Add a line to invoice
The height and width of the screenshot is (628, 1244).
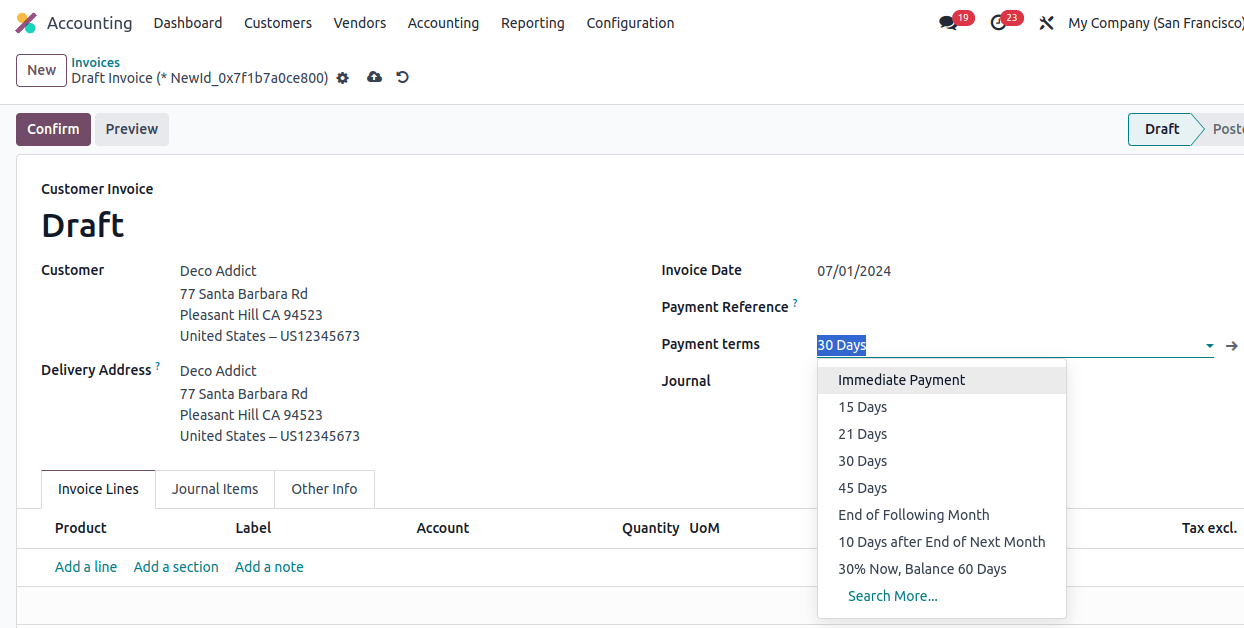coord(86,567)
